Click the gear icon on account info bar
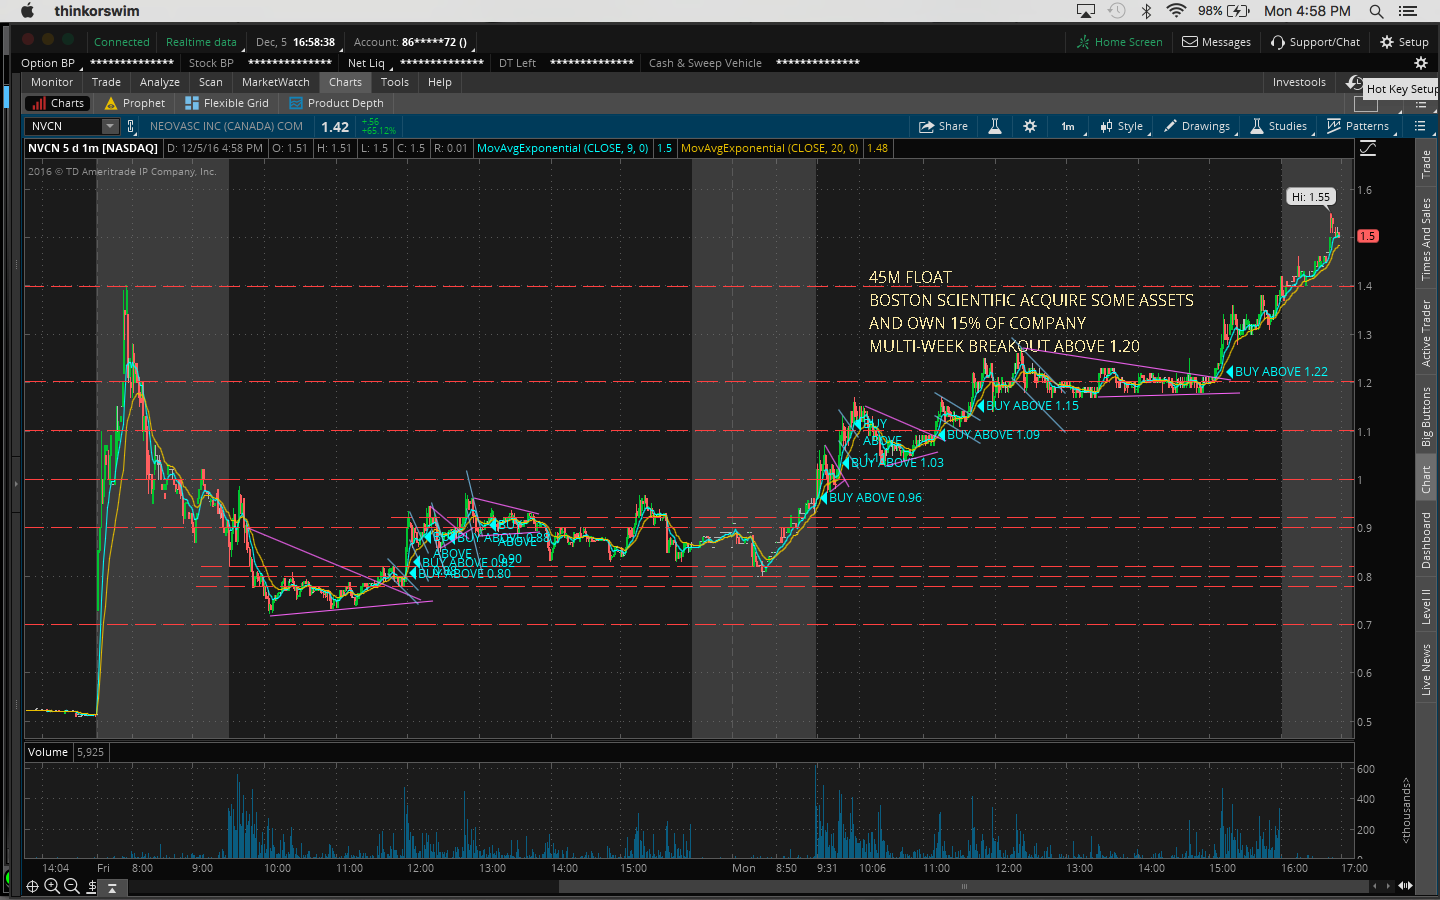Viewport: 1440px width, 900px height. (1421, 63)
